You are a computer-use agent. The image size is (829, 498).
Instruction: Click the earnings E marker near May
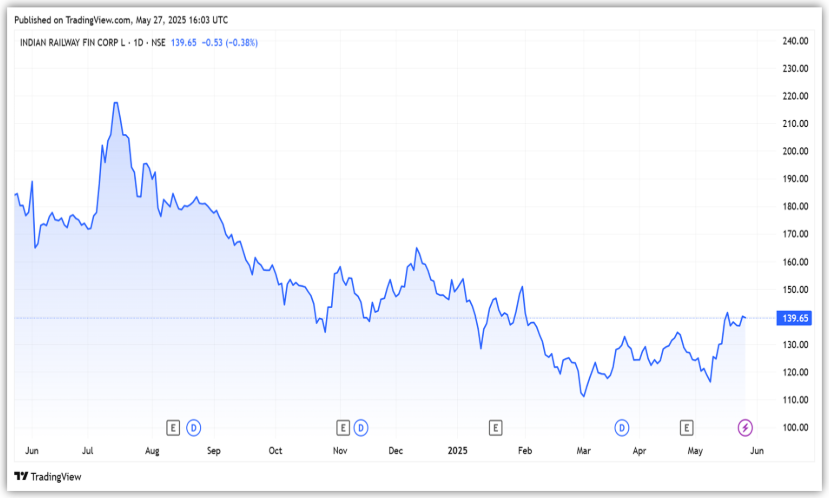coord(687,427)
